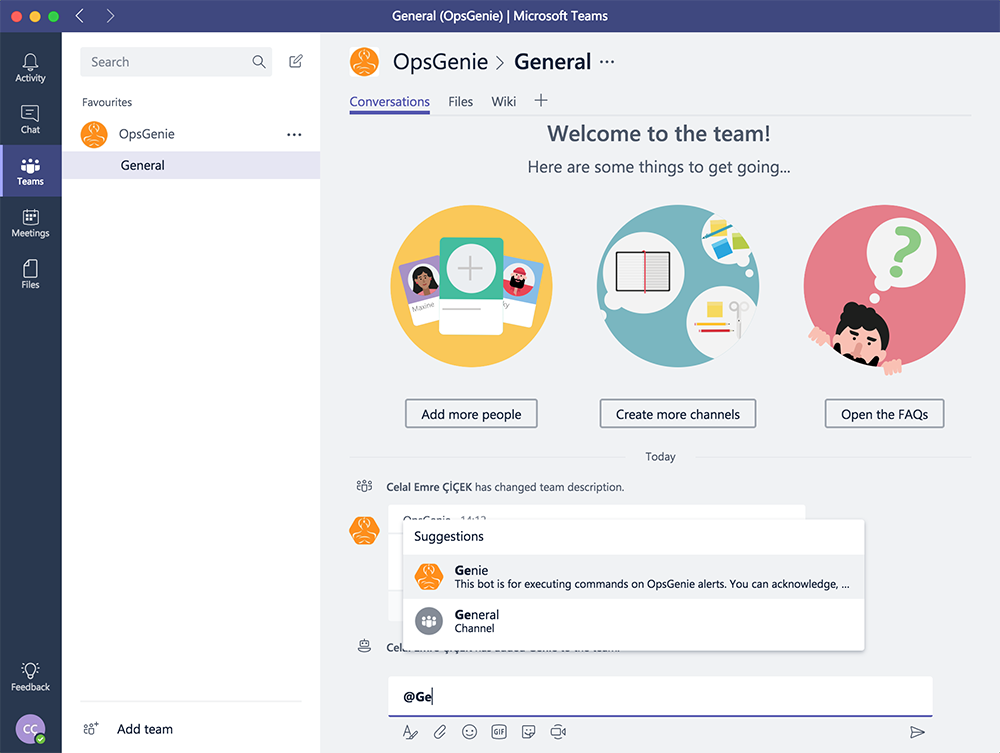The height and width of the screenshot is (753, 1000).
Task: Click the OpsGenie team logo in header
Action: pos(364,62)
